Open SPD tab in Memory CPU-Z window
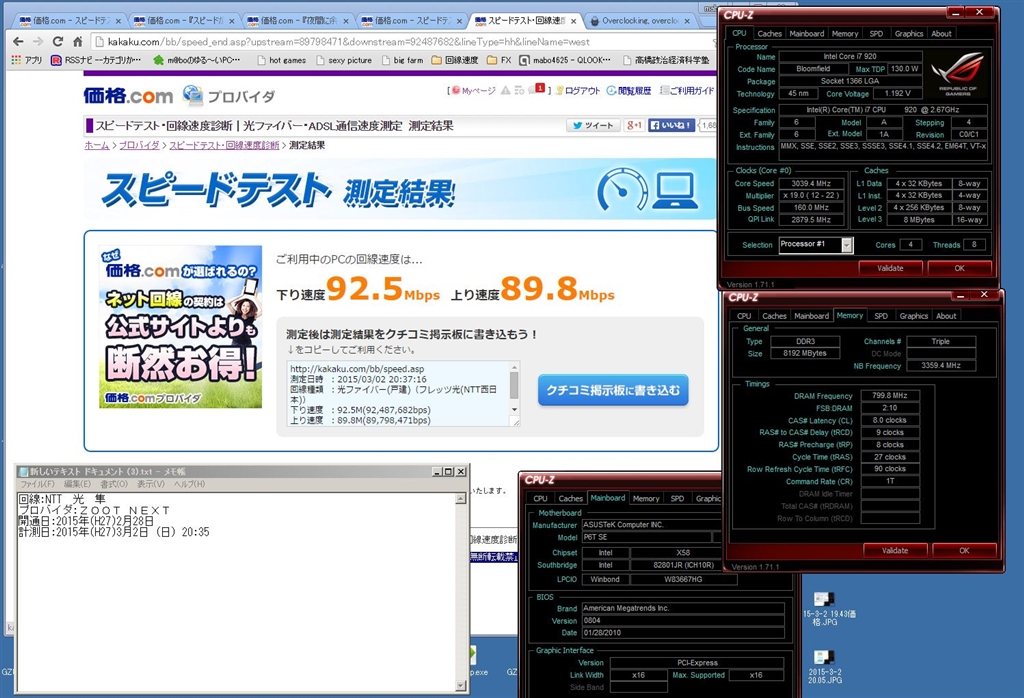Viewport: 1024px width, 698px height. coord(880,316)
